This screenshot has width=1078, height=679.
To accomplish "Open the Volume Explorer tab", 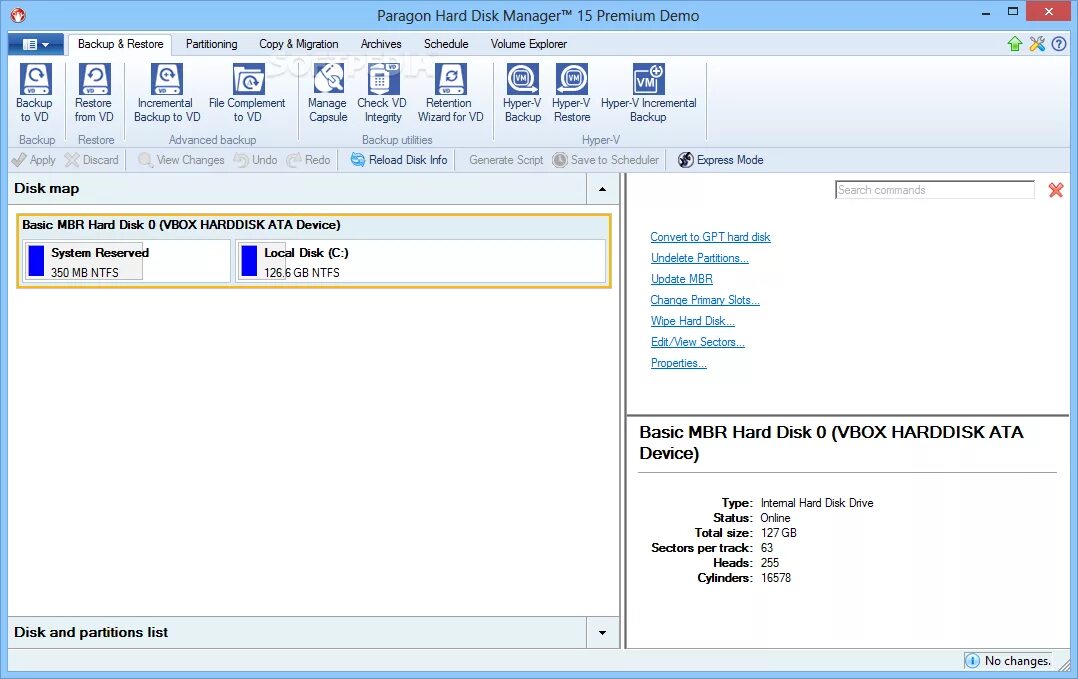I will [529, 44].
